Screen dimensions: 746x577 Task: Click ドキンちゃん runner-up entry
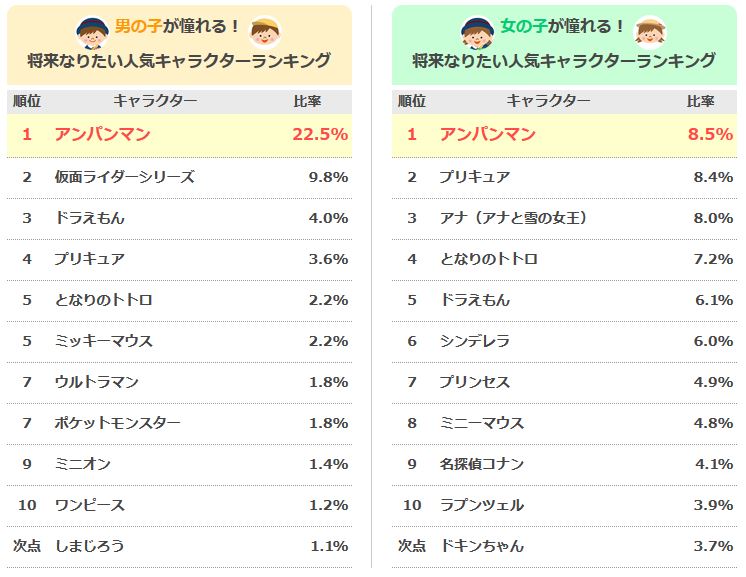tap(482, 546)
